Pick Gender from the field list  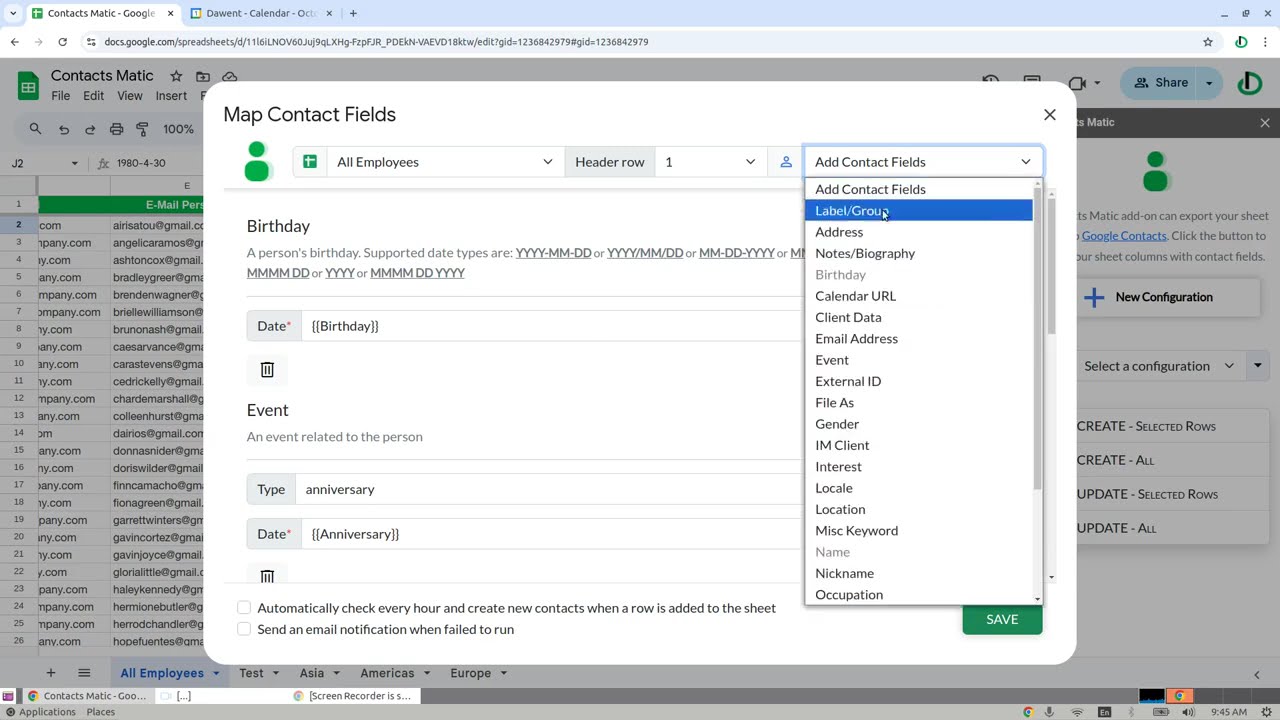click(919, 424)
